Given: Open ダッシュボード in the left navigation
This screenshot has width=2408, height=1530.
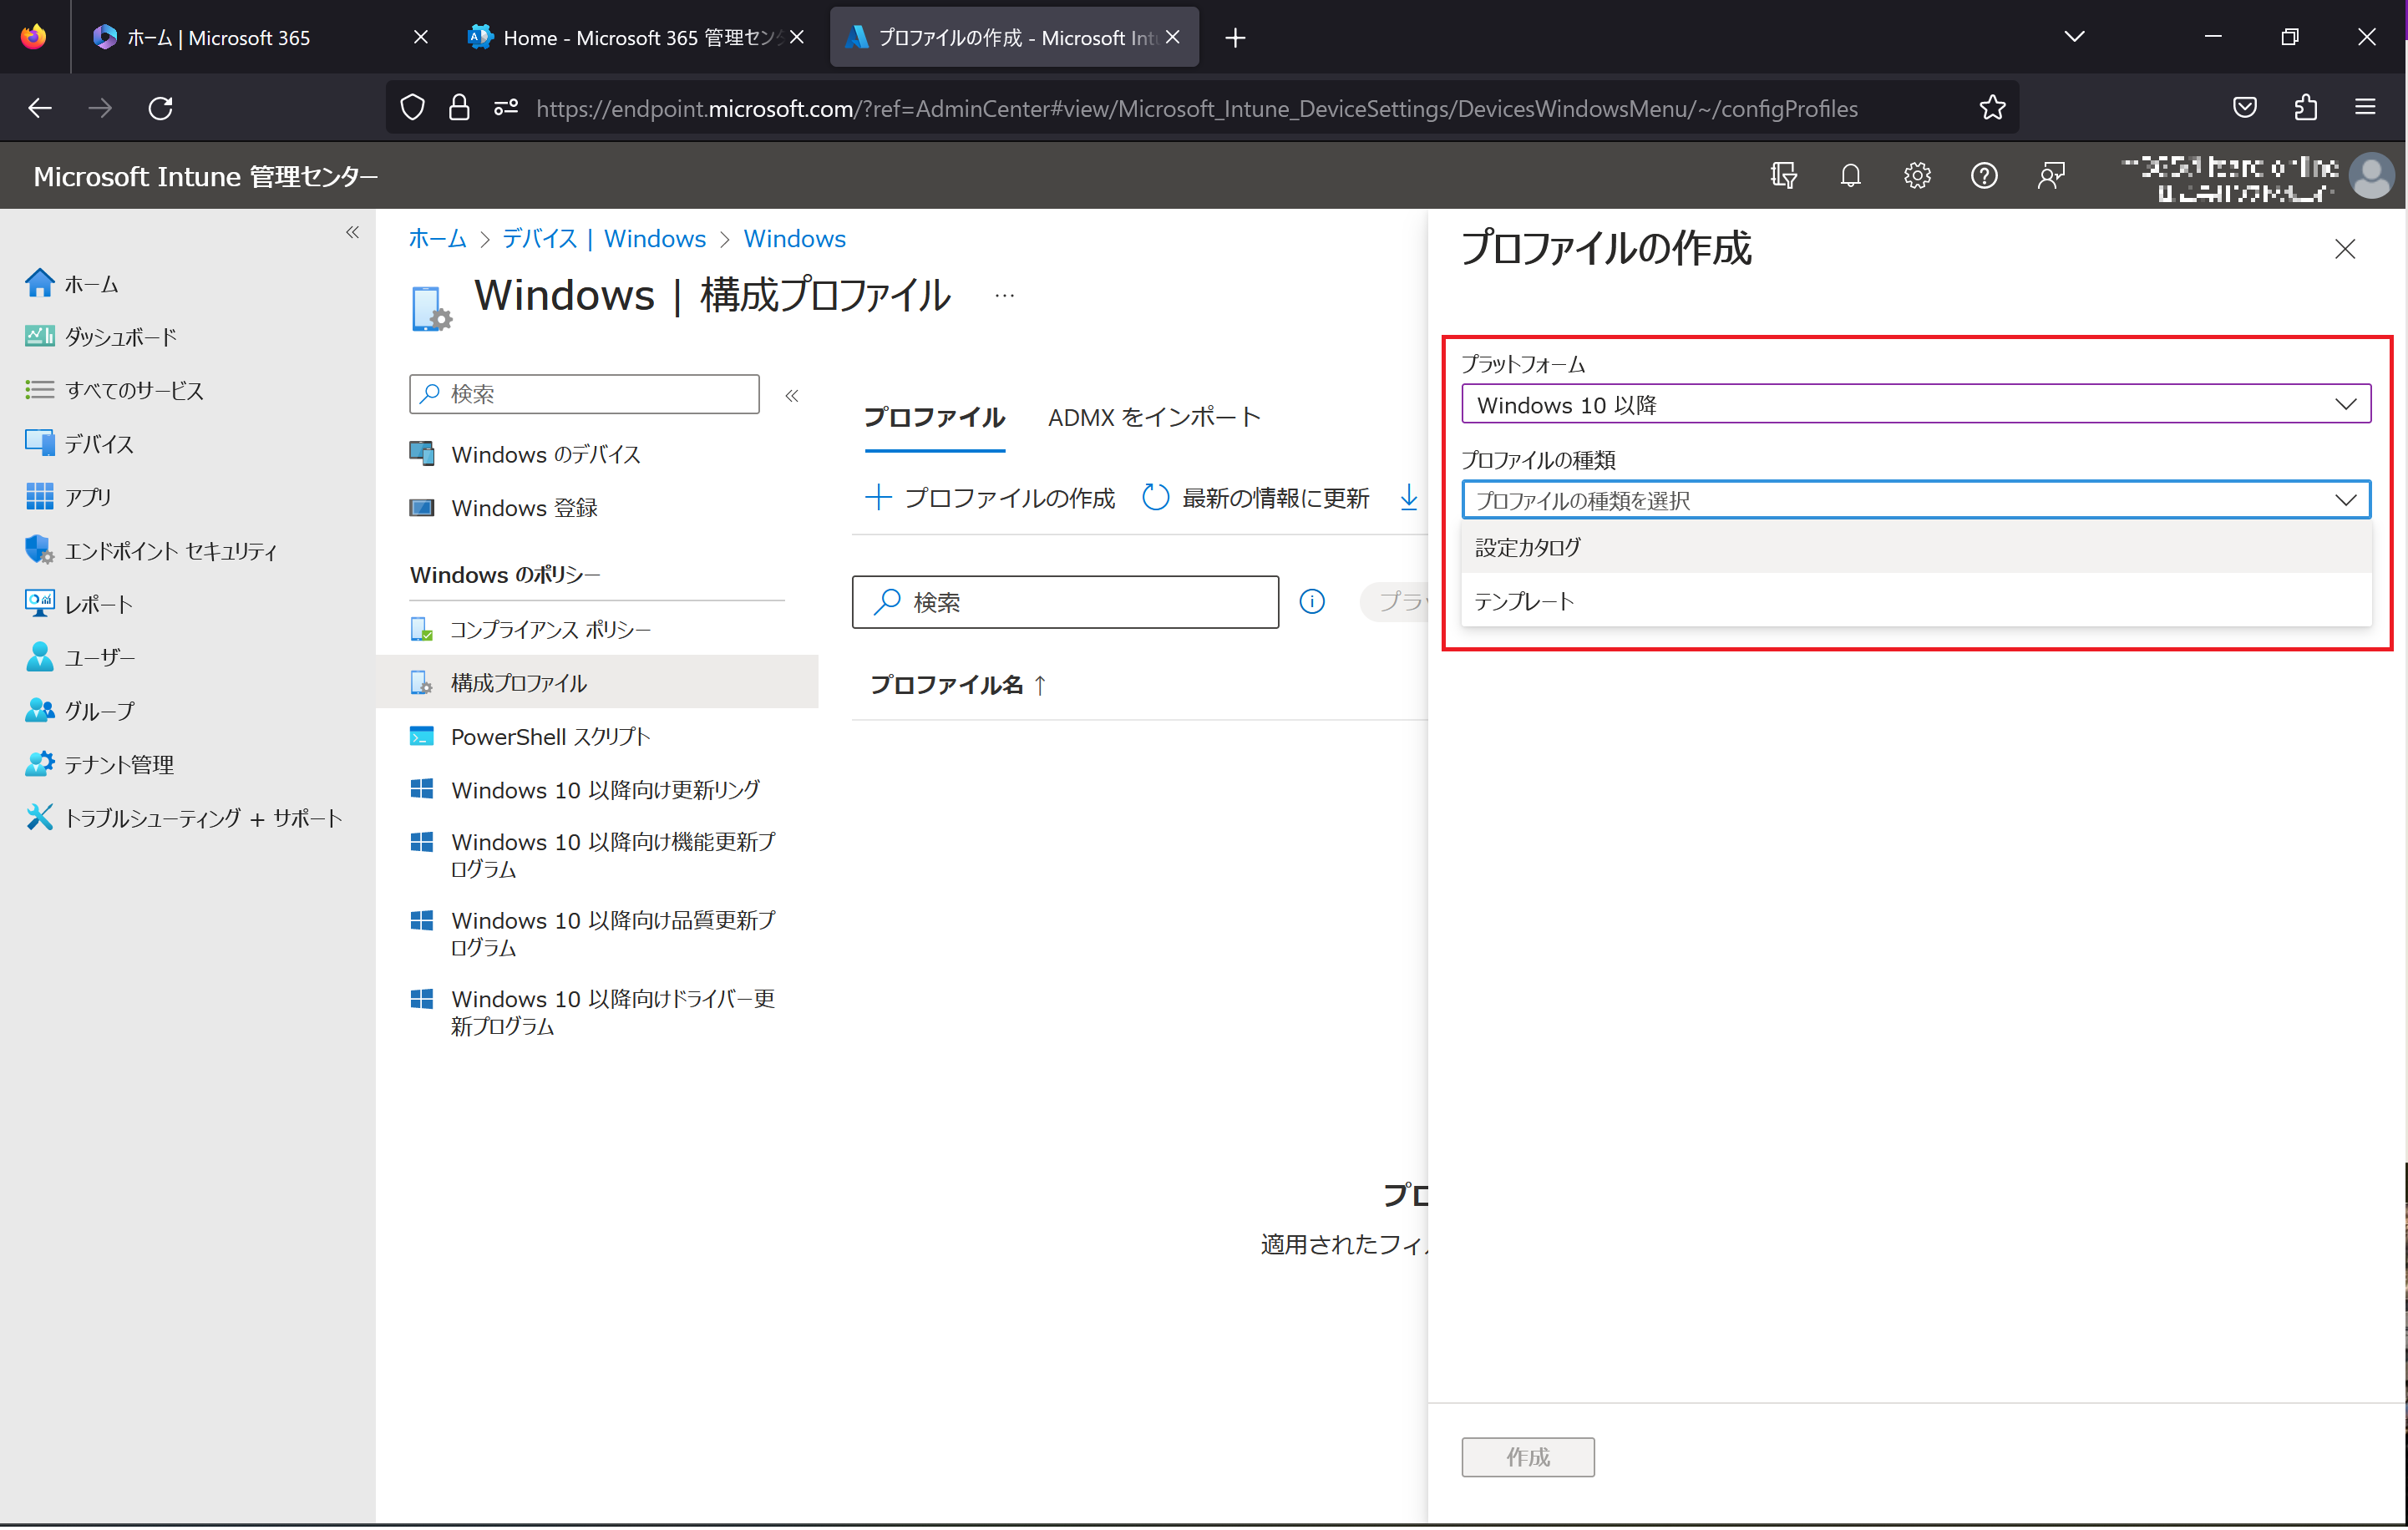Looking at the screenshot, I should coord(100,337).
